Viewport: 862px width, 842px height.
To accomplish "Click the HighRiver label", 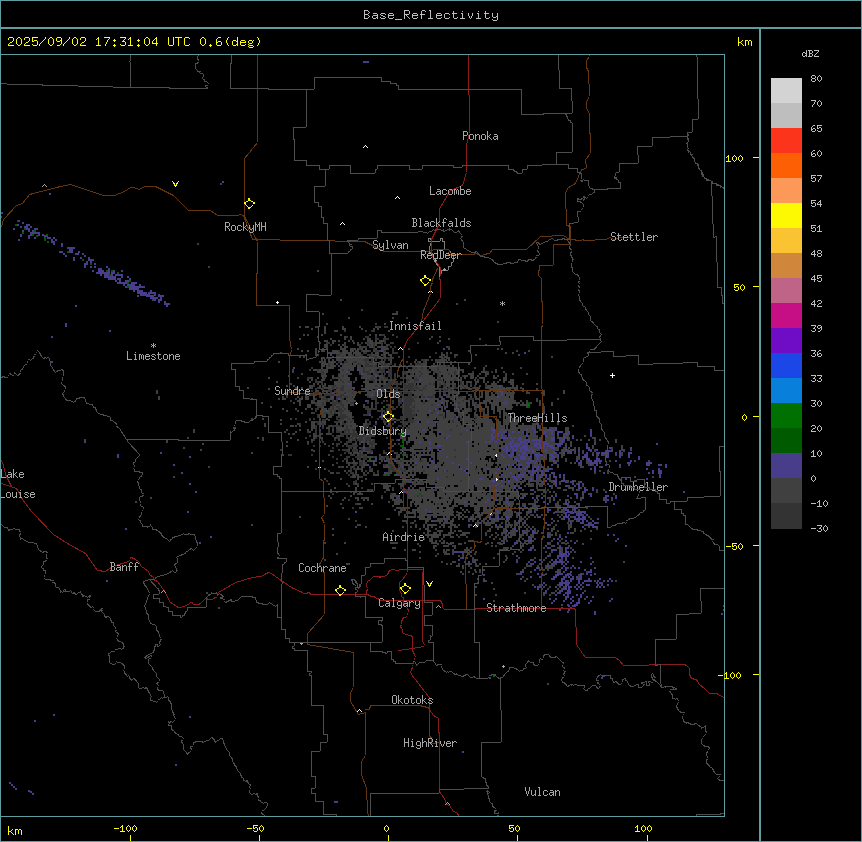I will coord(430,743).
